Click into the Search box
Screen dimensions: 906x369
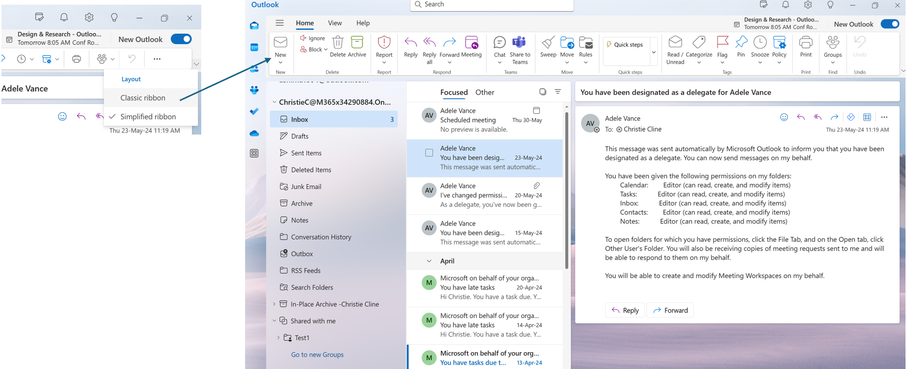tap(492, 5)
